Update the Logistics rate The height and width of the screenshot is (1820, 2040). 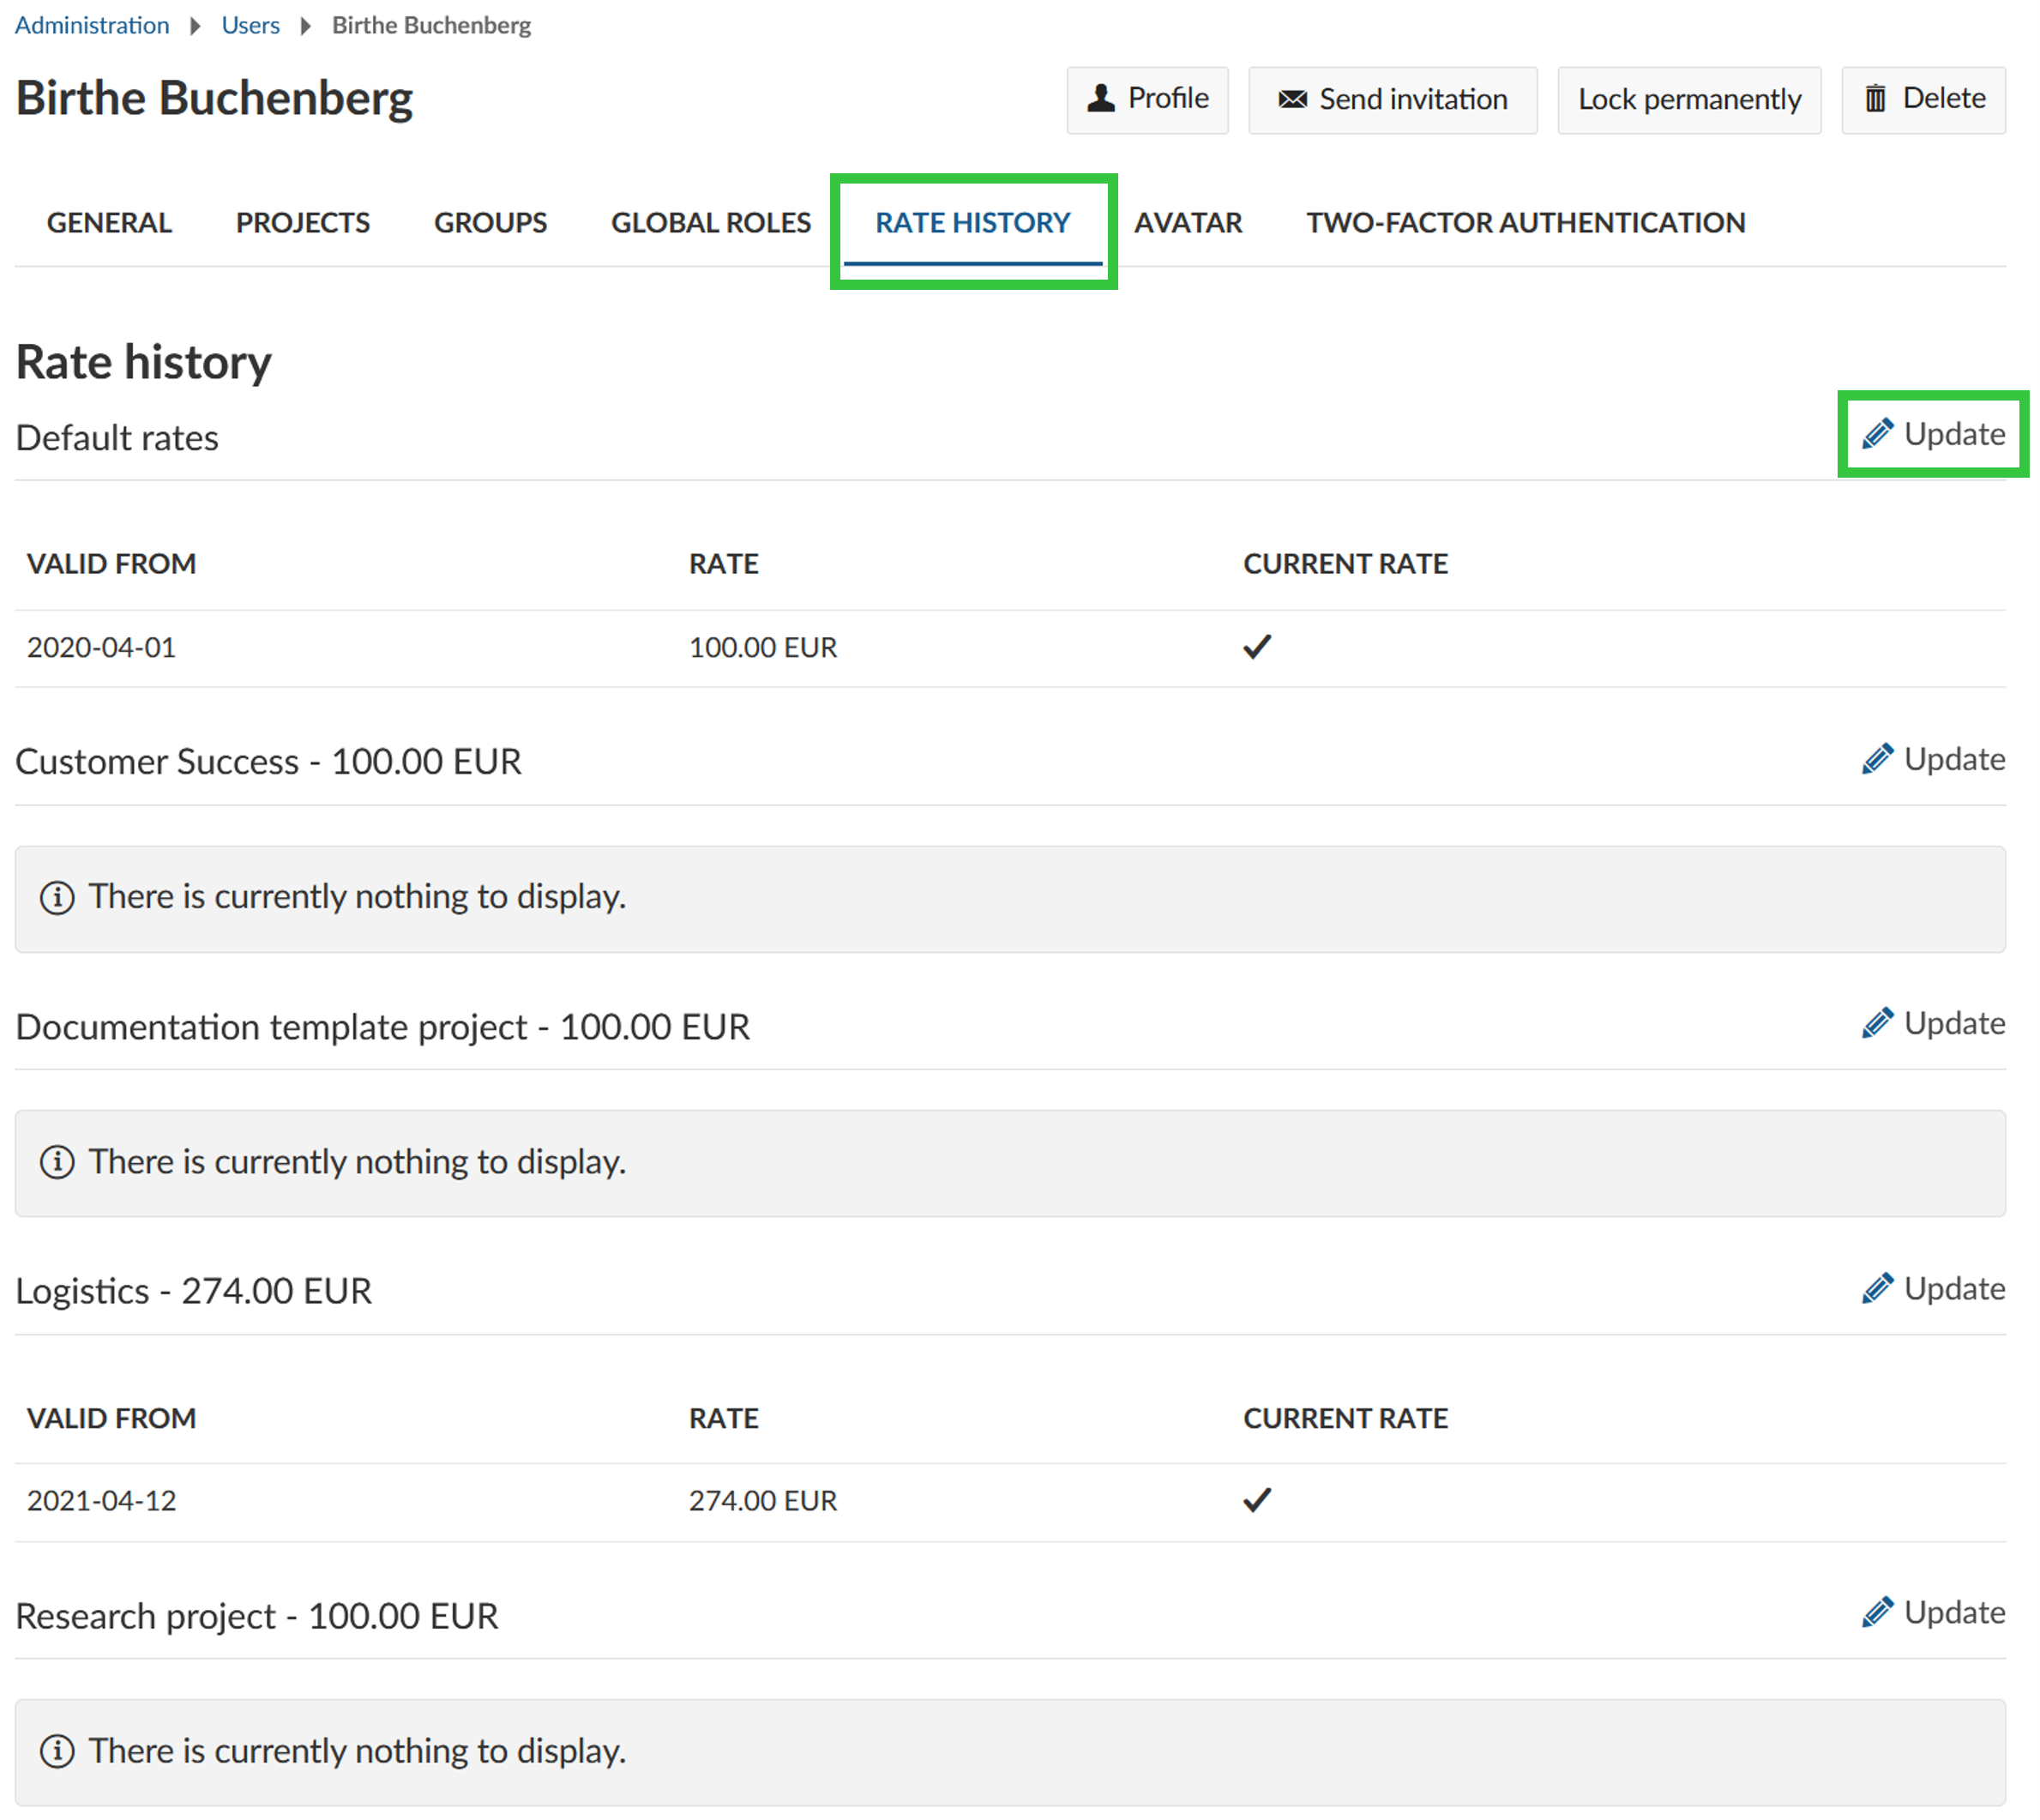pyautogui.click(x=1933, y=1288)
